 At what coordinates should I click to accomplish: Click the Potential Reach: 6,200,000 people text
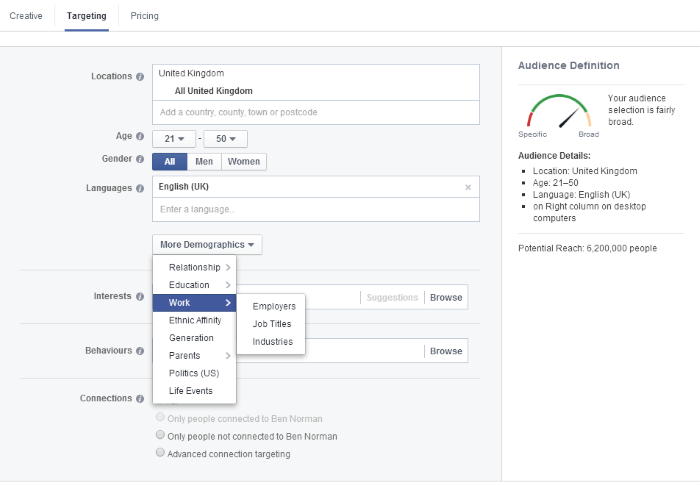588,249
